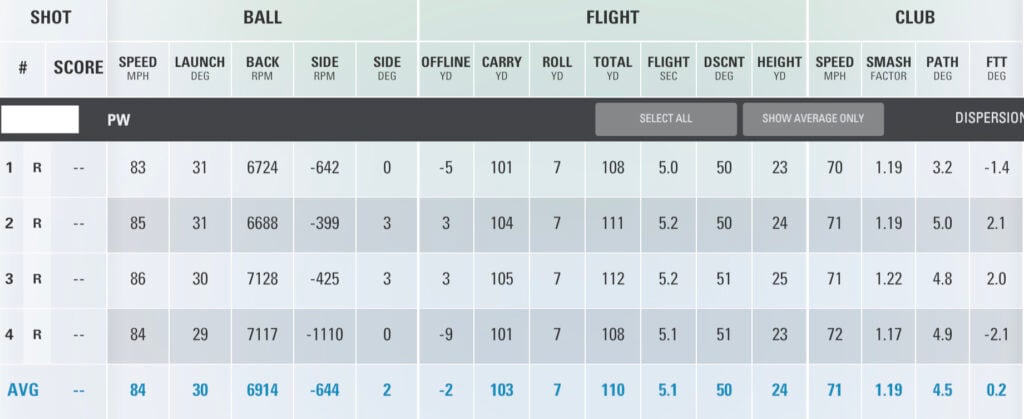The width and height of the screenshot is (1024, 419).
Task: Select shot row number 2
Action: tap(10, 223)
